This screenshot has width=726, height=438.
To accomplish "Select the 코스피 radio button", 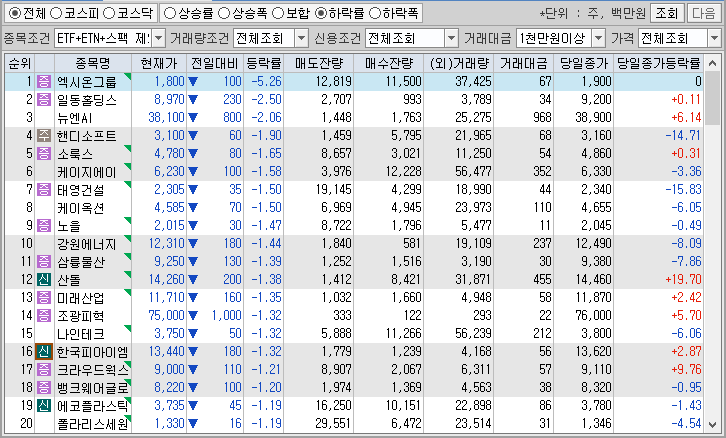I will click(56, 13).
